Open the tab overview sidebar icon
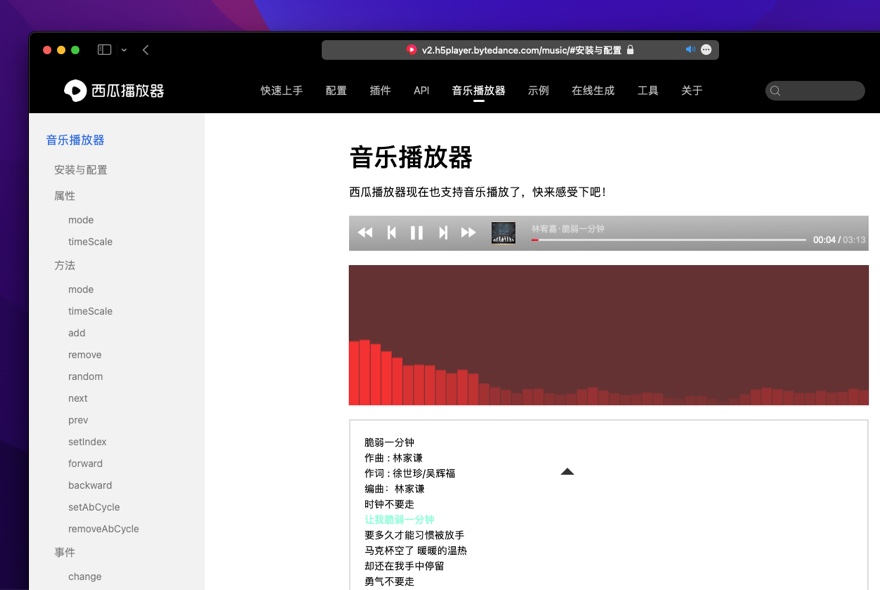 click(102, 48)
